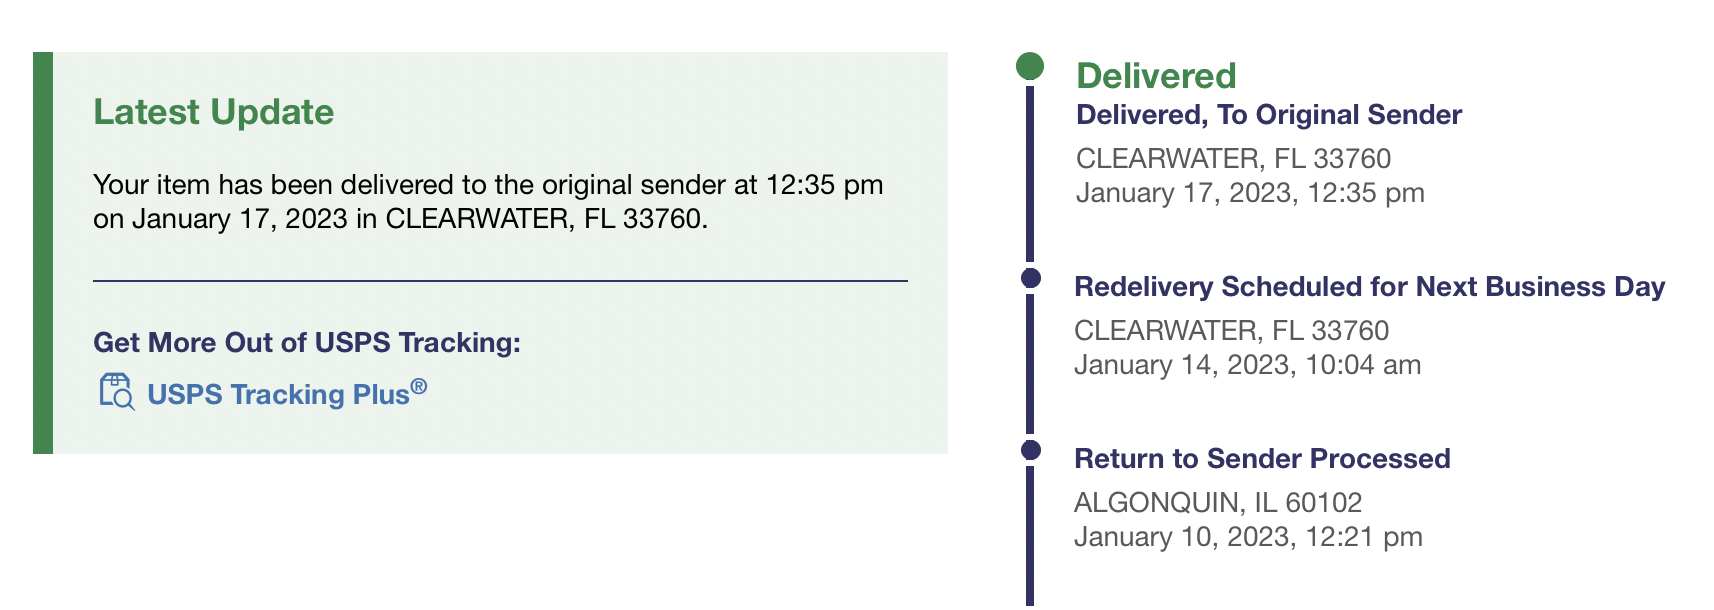The width and height of the screenshot is (1714, 610).
Task: Click the green bar of Latest Update panel
Action: tap(43, 253)
